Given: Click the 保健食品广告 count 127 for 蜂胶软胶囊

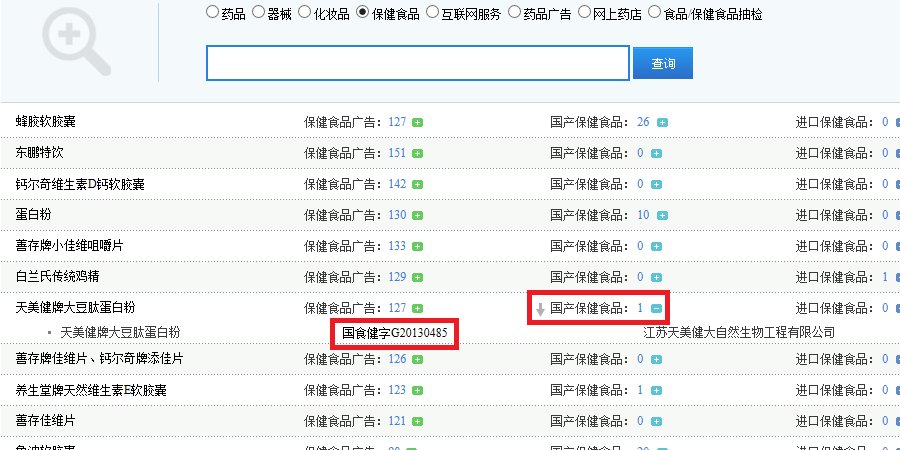Looking at the screenshot, I should pos(397,122).
